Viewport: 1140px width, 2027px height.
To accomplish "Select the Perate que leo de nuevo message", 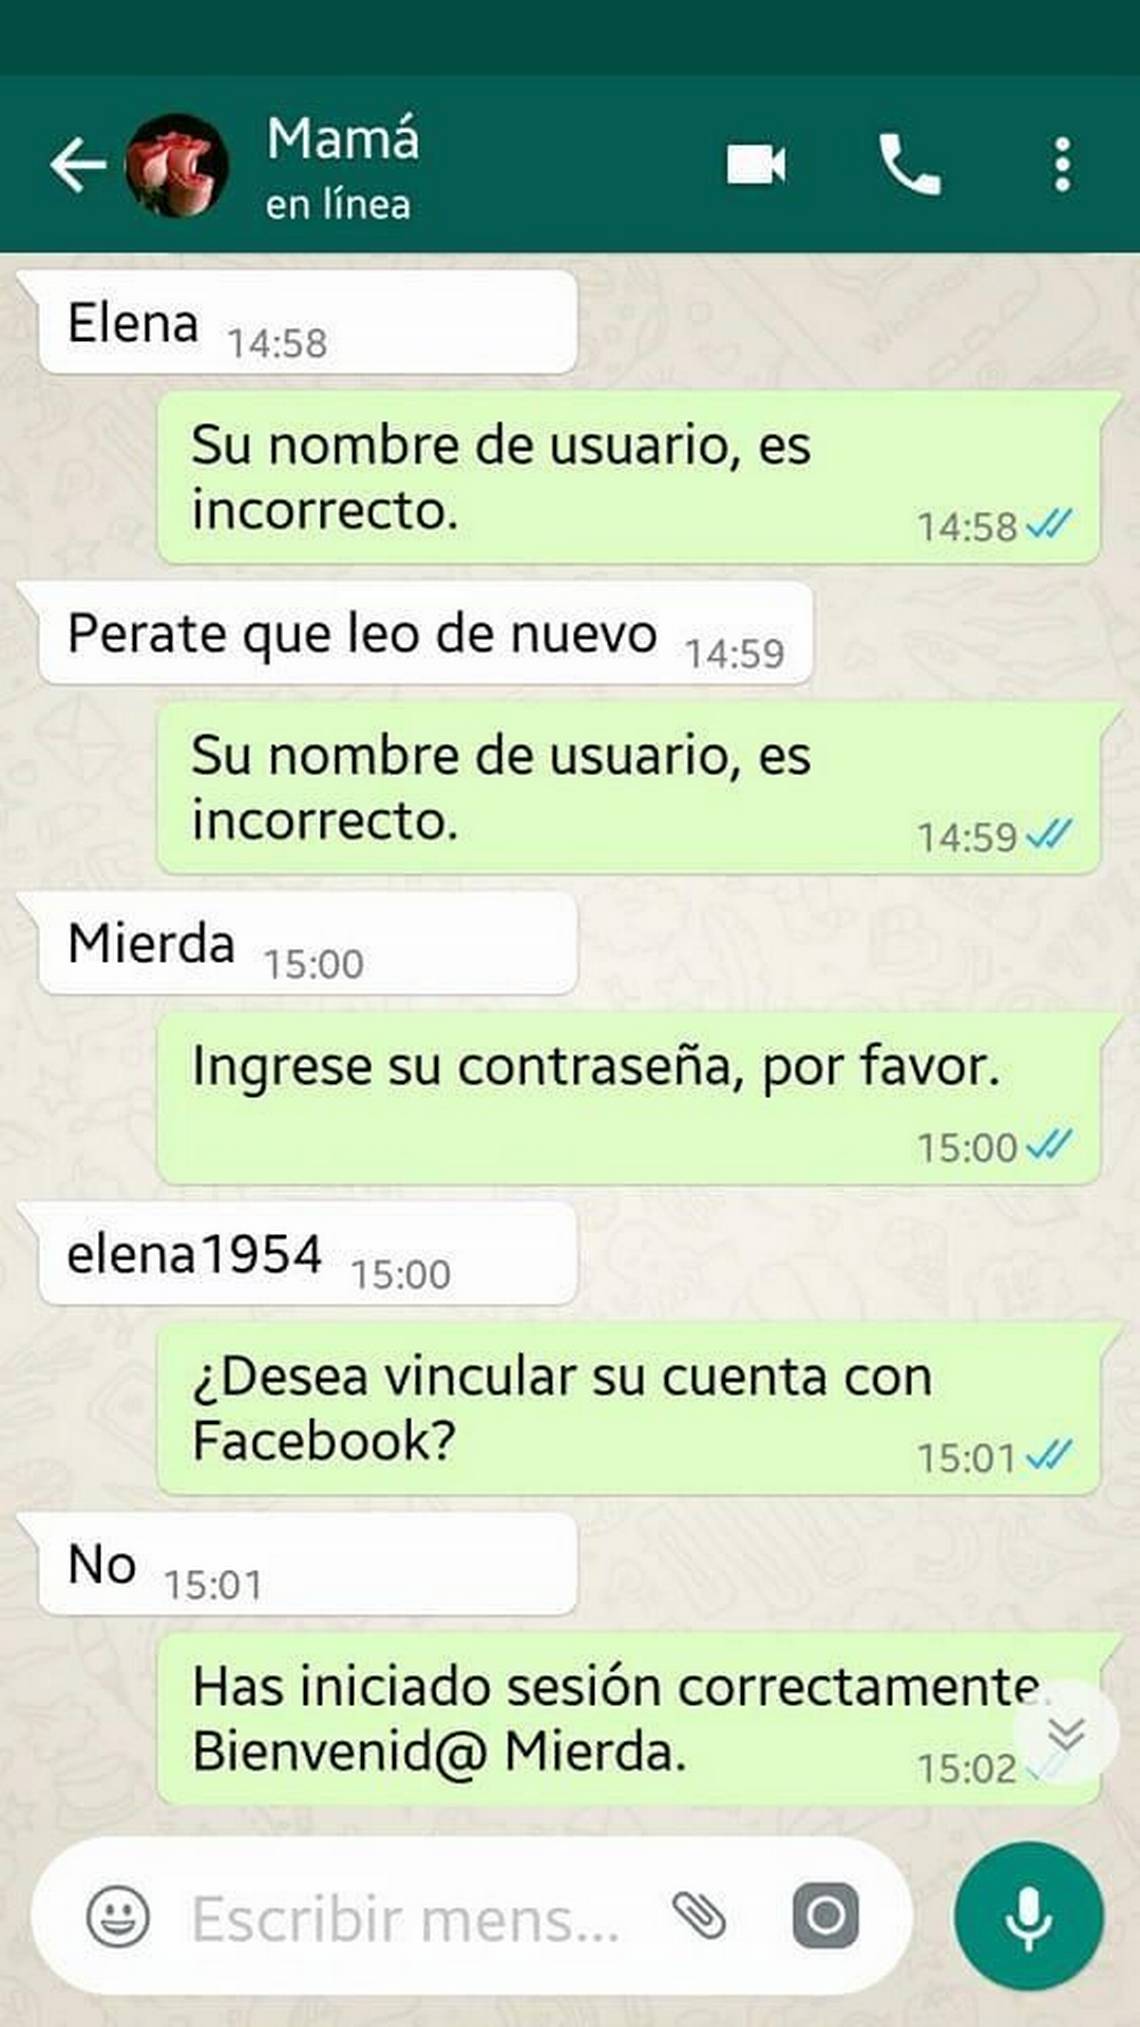I will [x=425, y=633].
